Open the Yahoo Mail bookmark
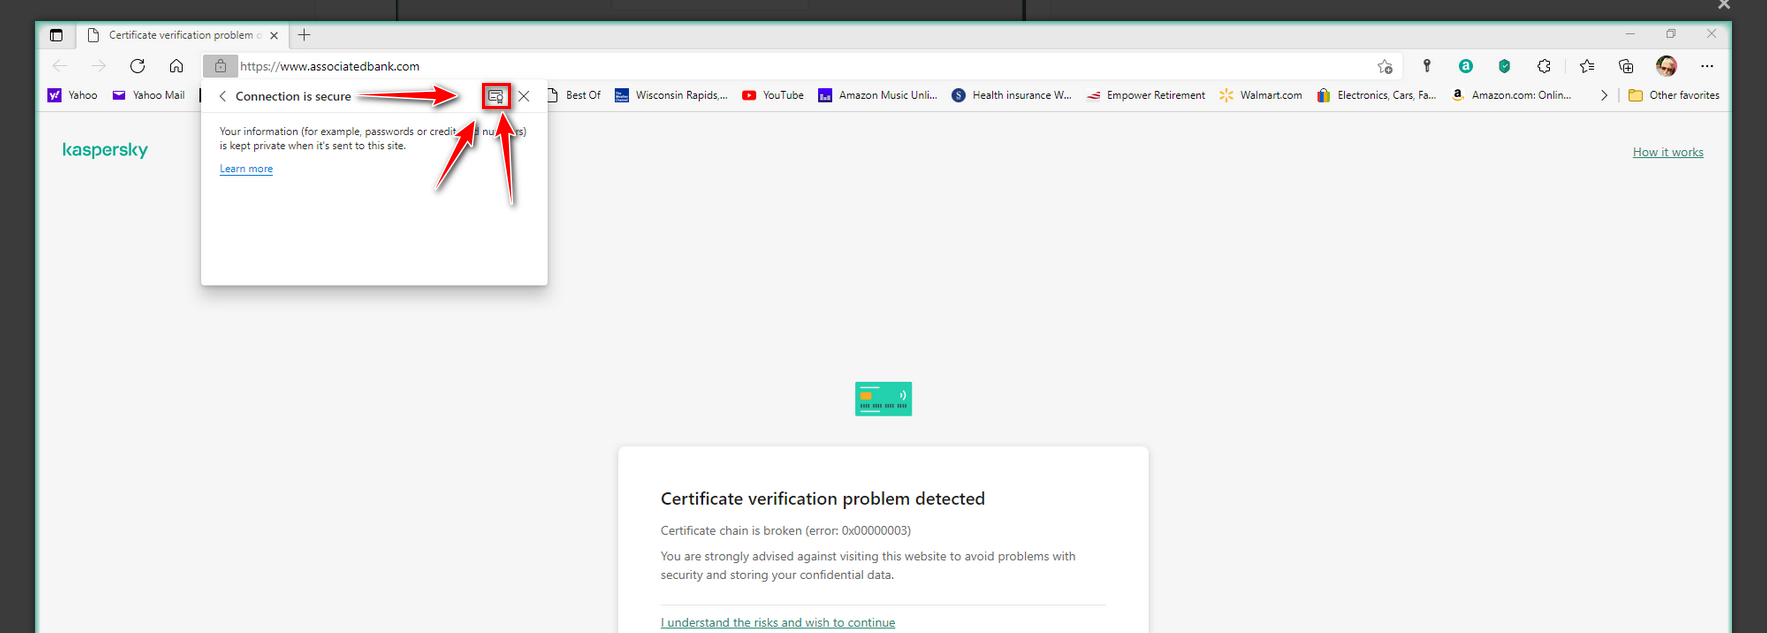Viewport: 1767px width, 633px height. (148, 95)
